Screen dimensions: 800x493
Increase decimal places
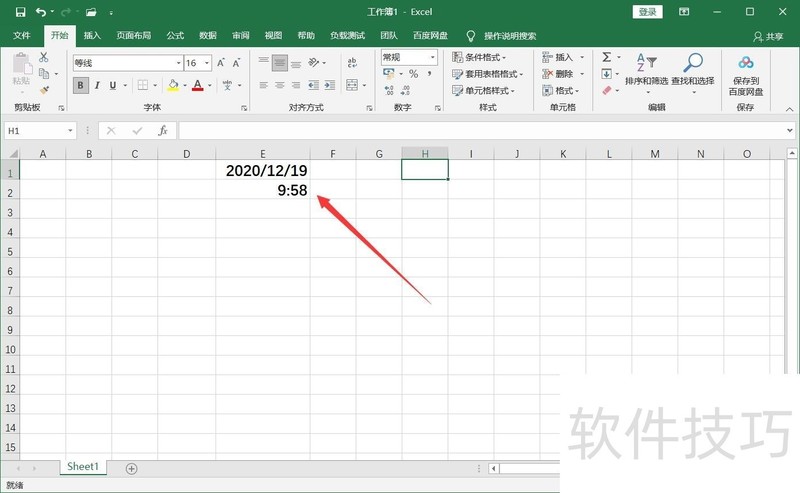tap(389, 91)
